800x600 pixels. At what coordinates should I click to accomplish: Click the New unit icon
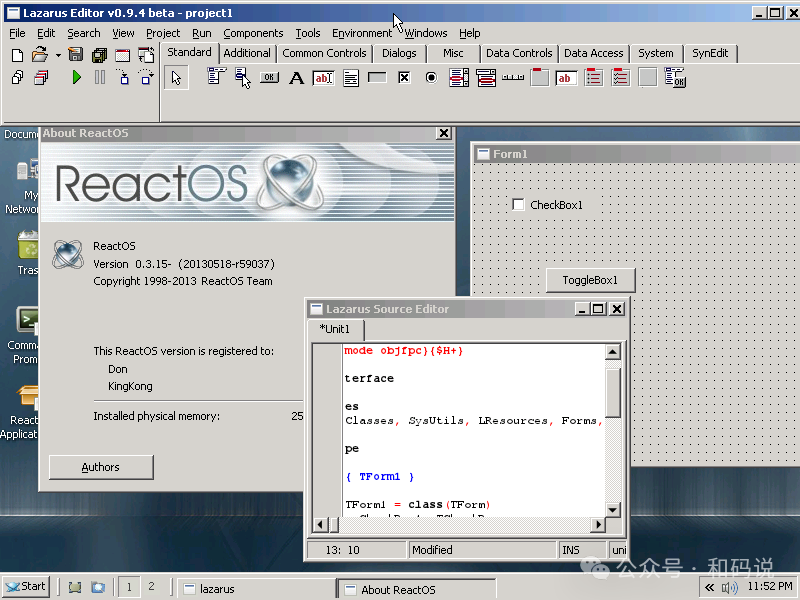[17, 55]
